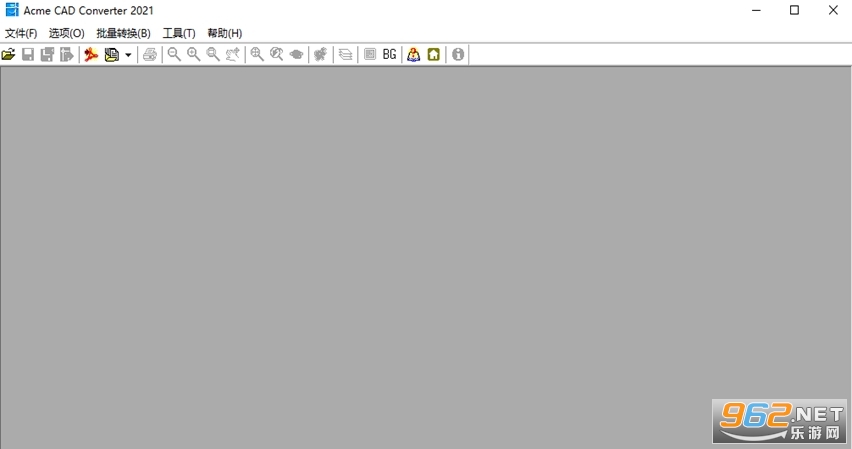Click the Save floppy disk icon
Viewport: 852px width, 449px height.
[28, 54]
